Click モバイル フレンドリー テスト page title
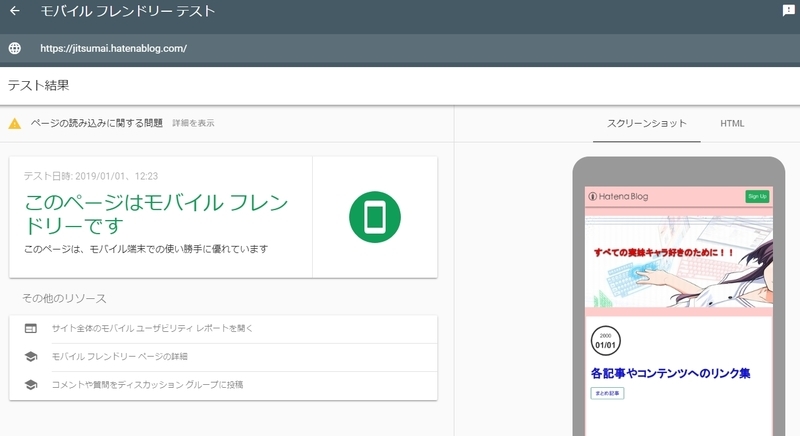800x436 pixels. click(128, 11)
